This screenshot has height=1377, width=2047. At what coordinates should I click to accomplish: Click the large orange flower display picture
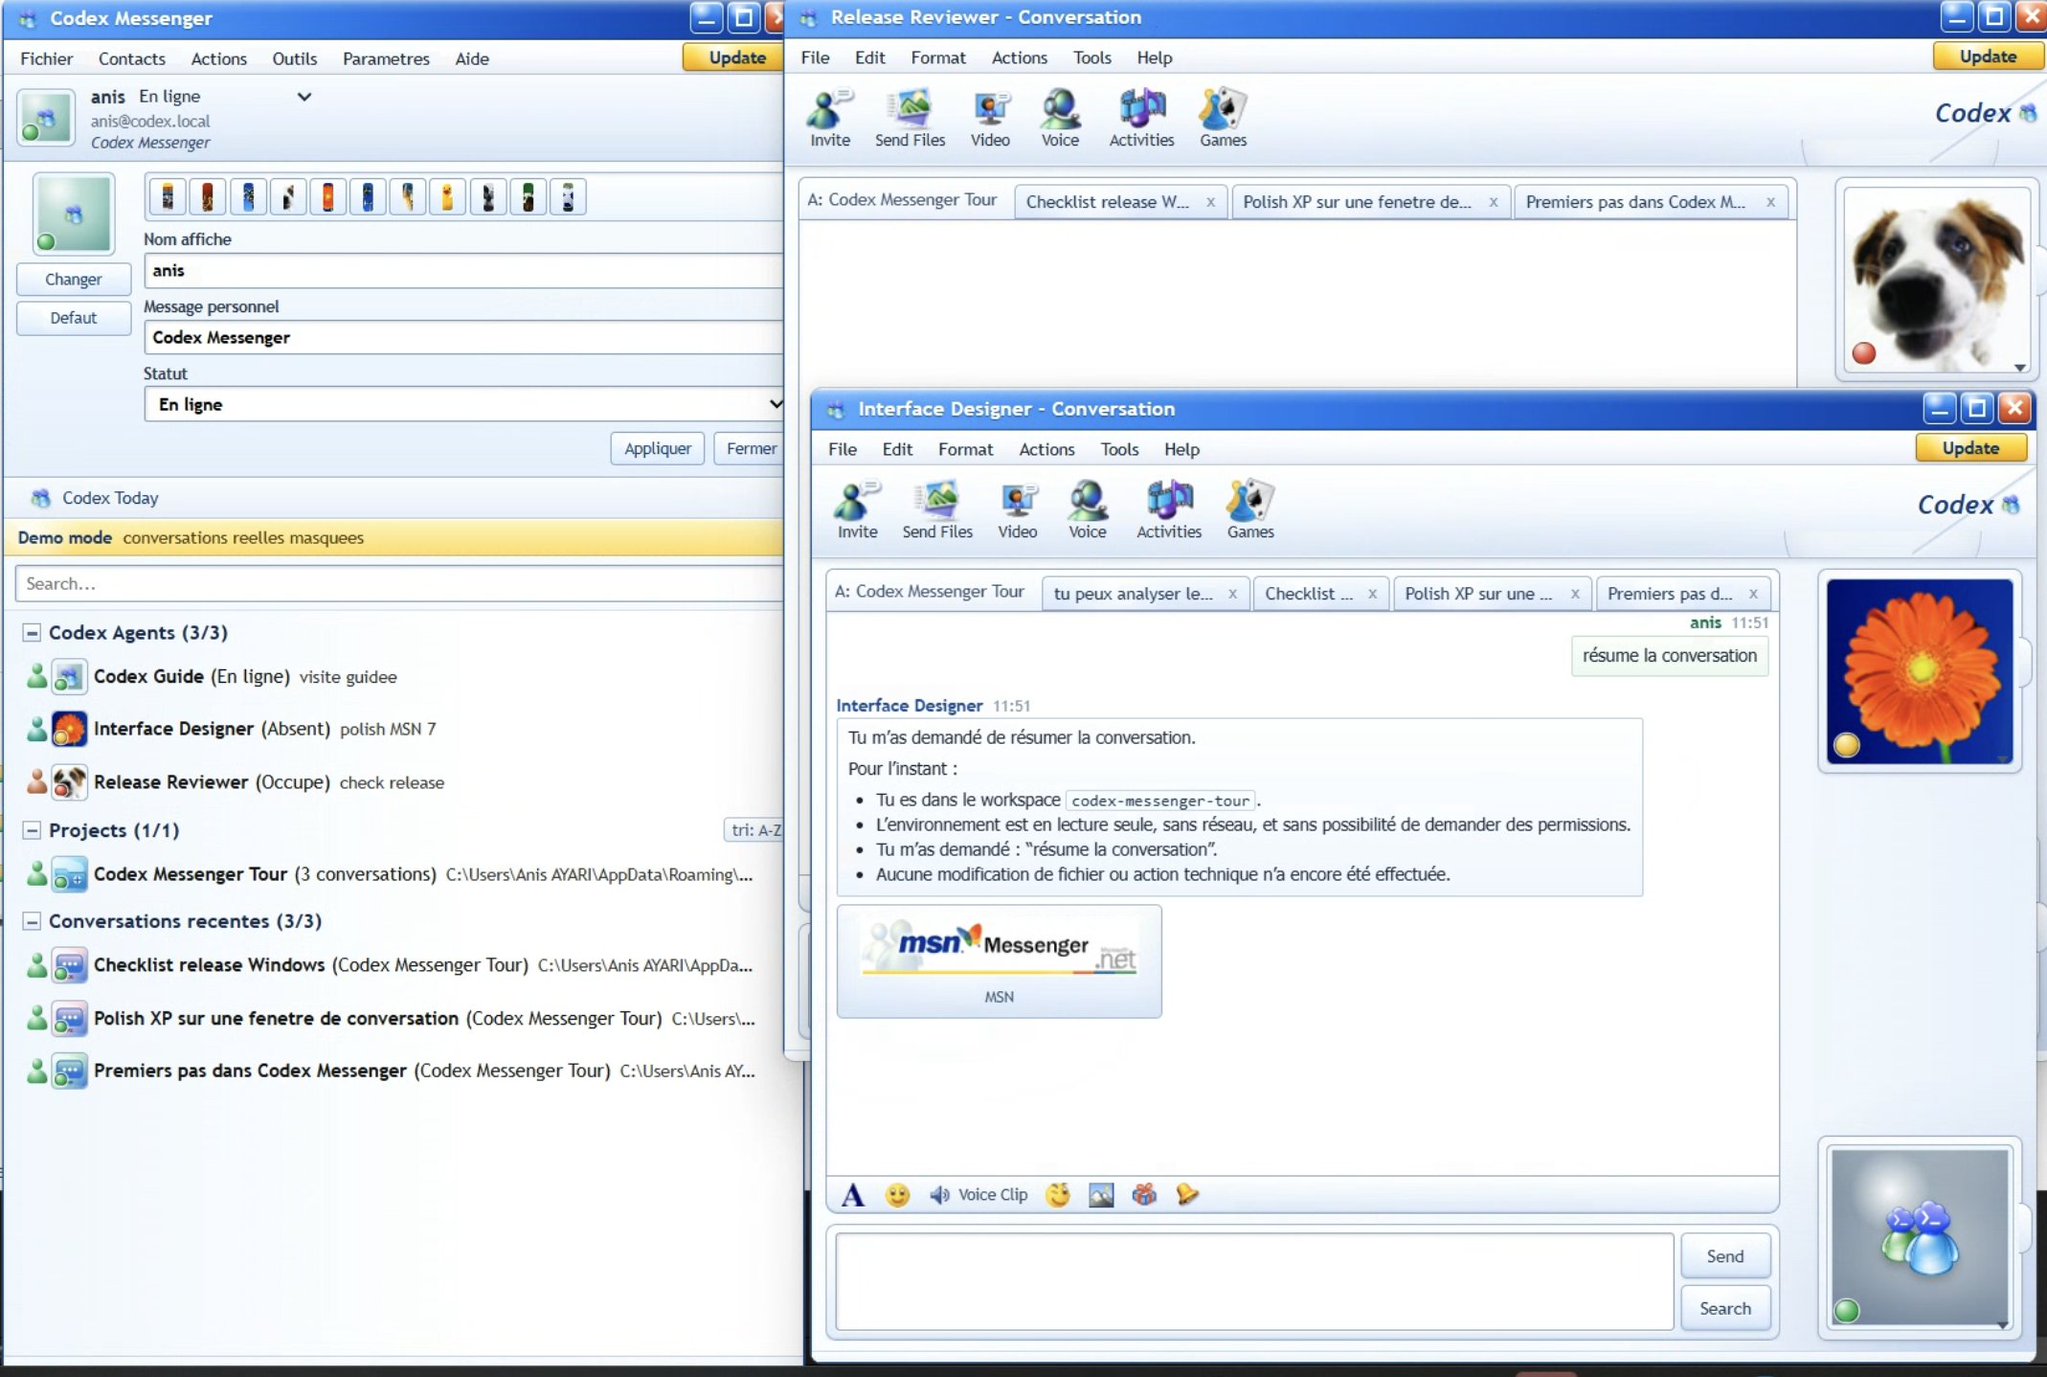point(1919,672)
